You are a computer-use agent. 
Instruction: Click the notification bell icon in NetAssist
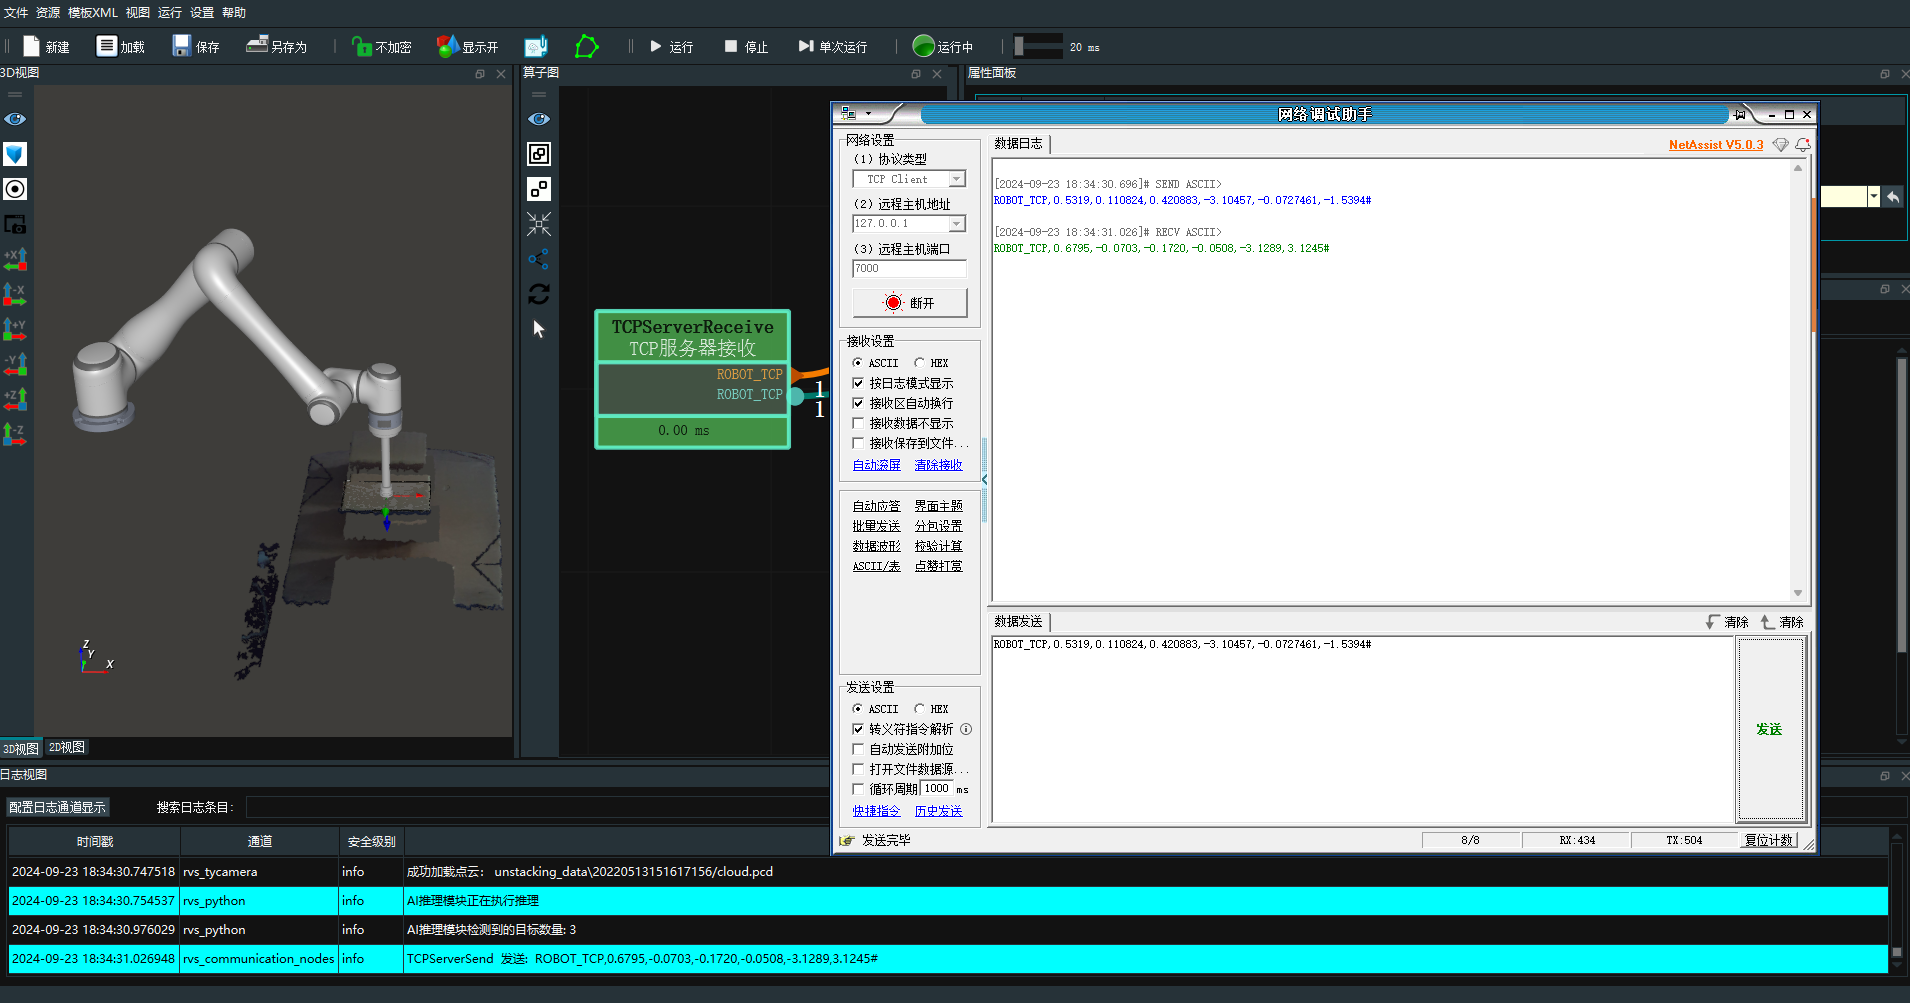coord(1802,145)
